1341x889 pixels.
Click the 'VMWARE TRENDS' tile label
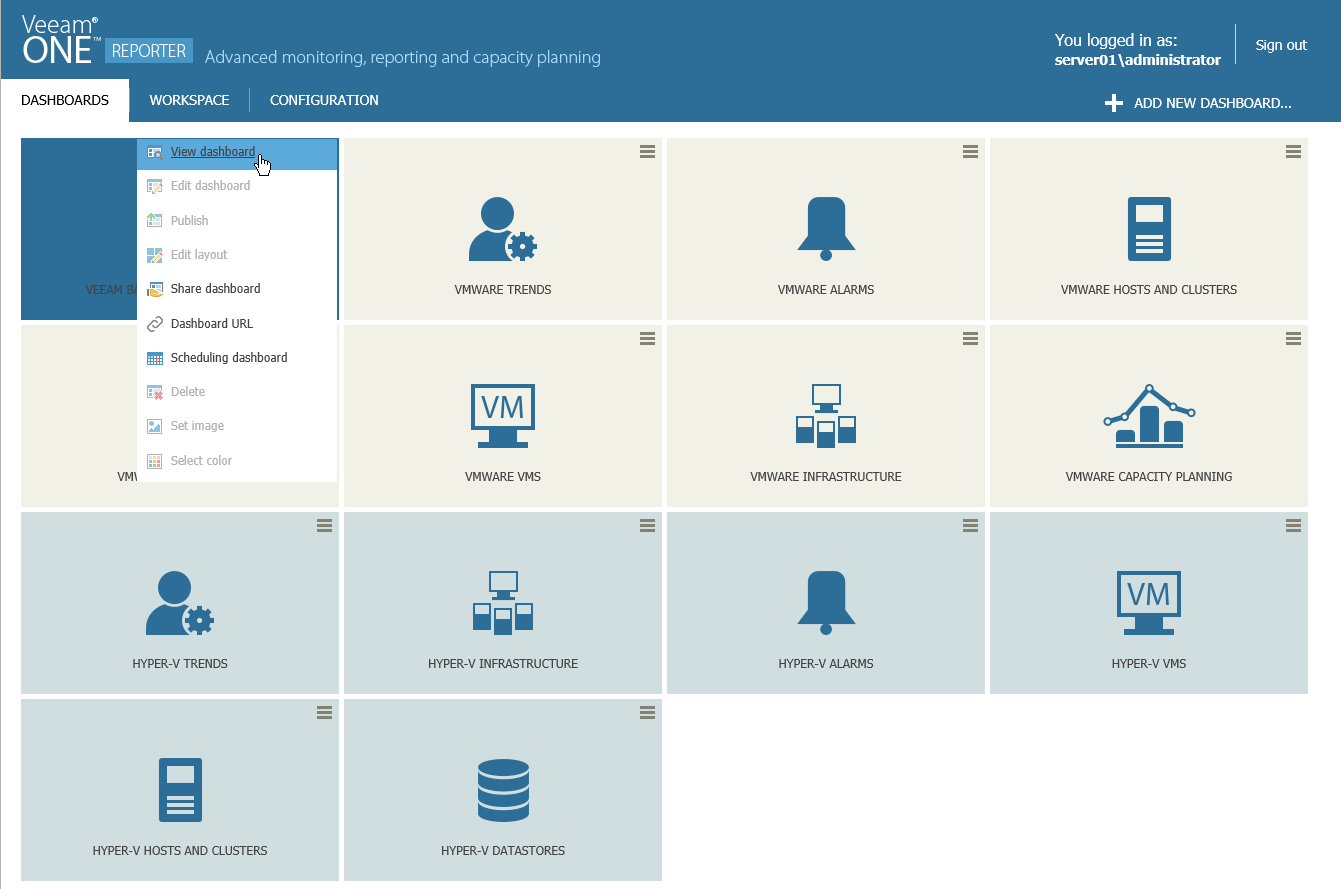coord(503,290)
